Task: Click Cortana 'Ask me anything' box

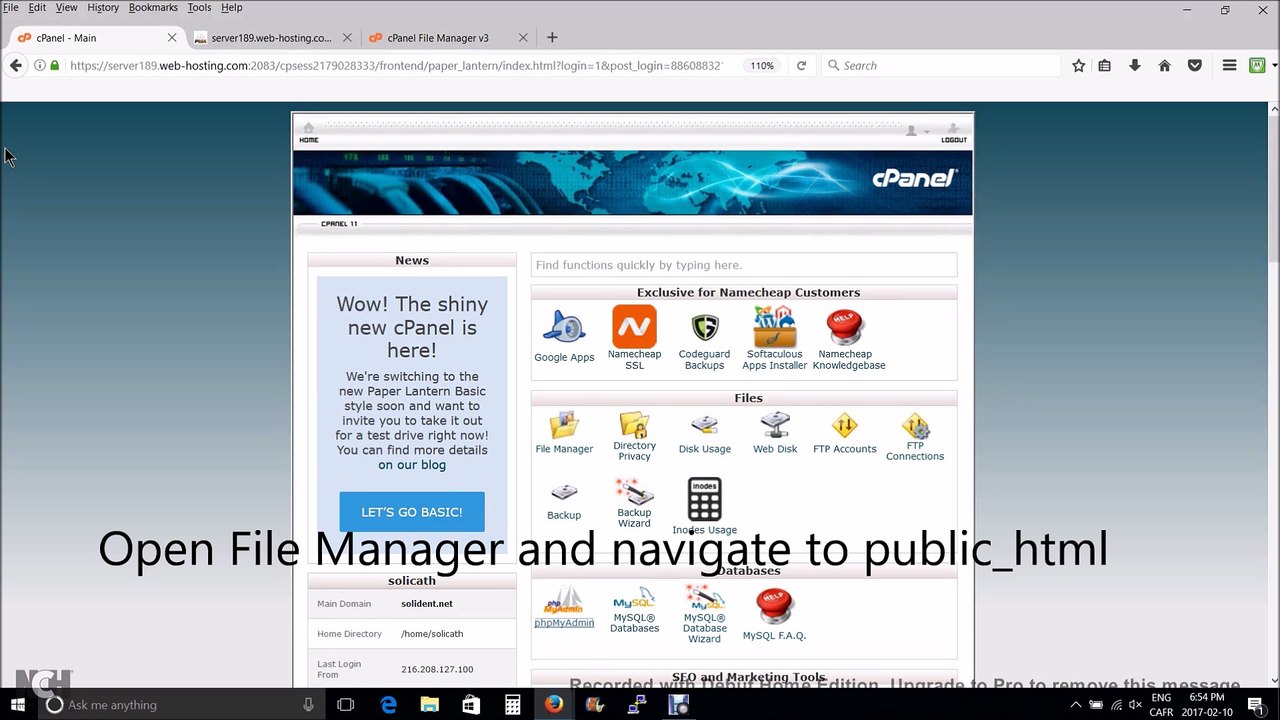Action: click(180, 704)
